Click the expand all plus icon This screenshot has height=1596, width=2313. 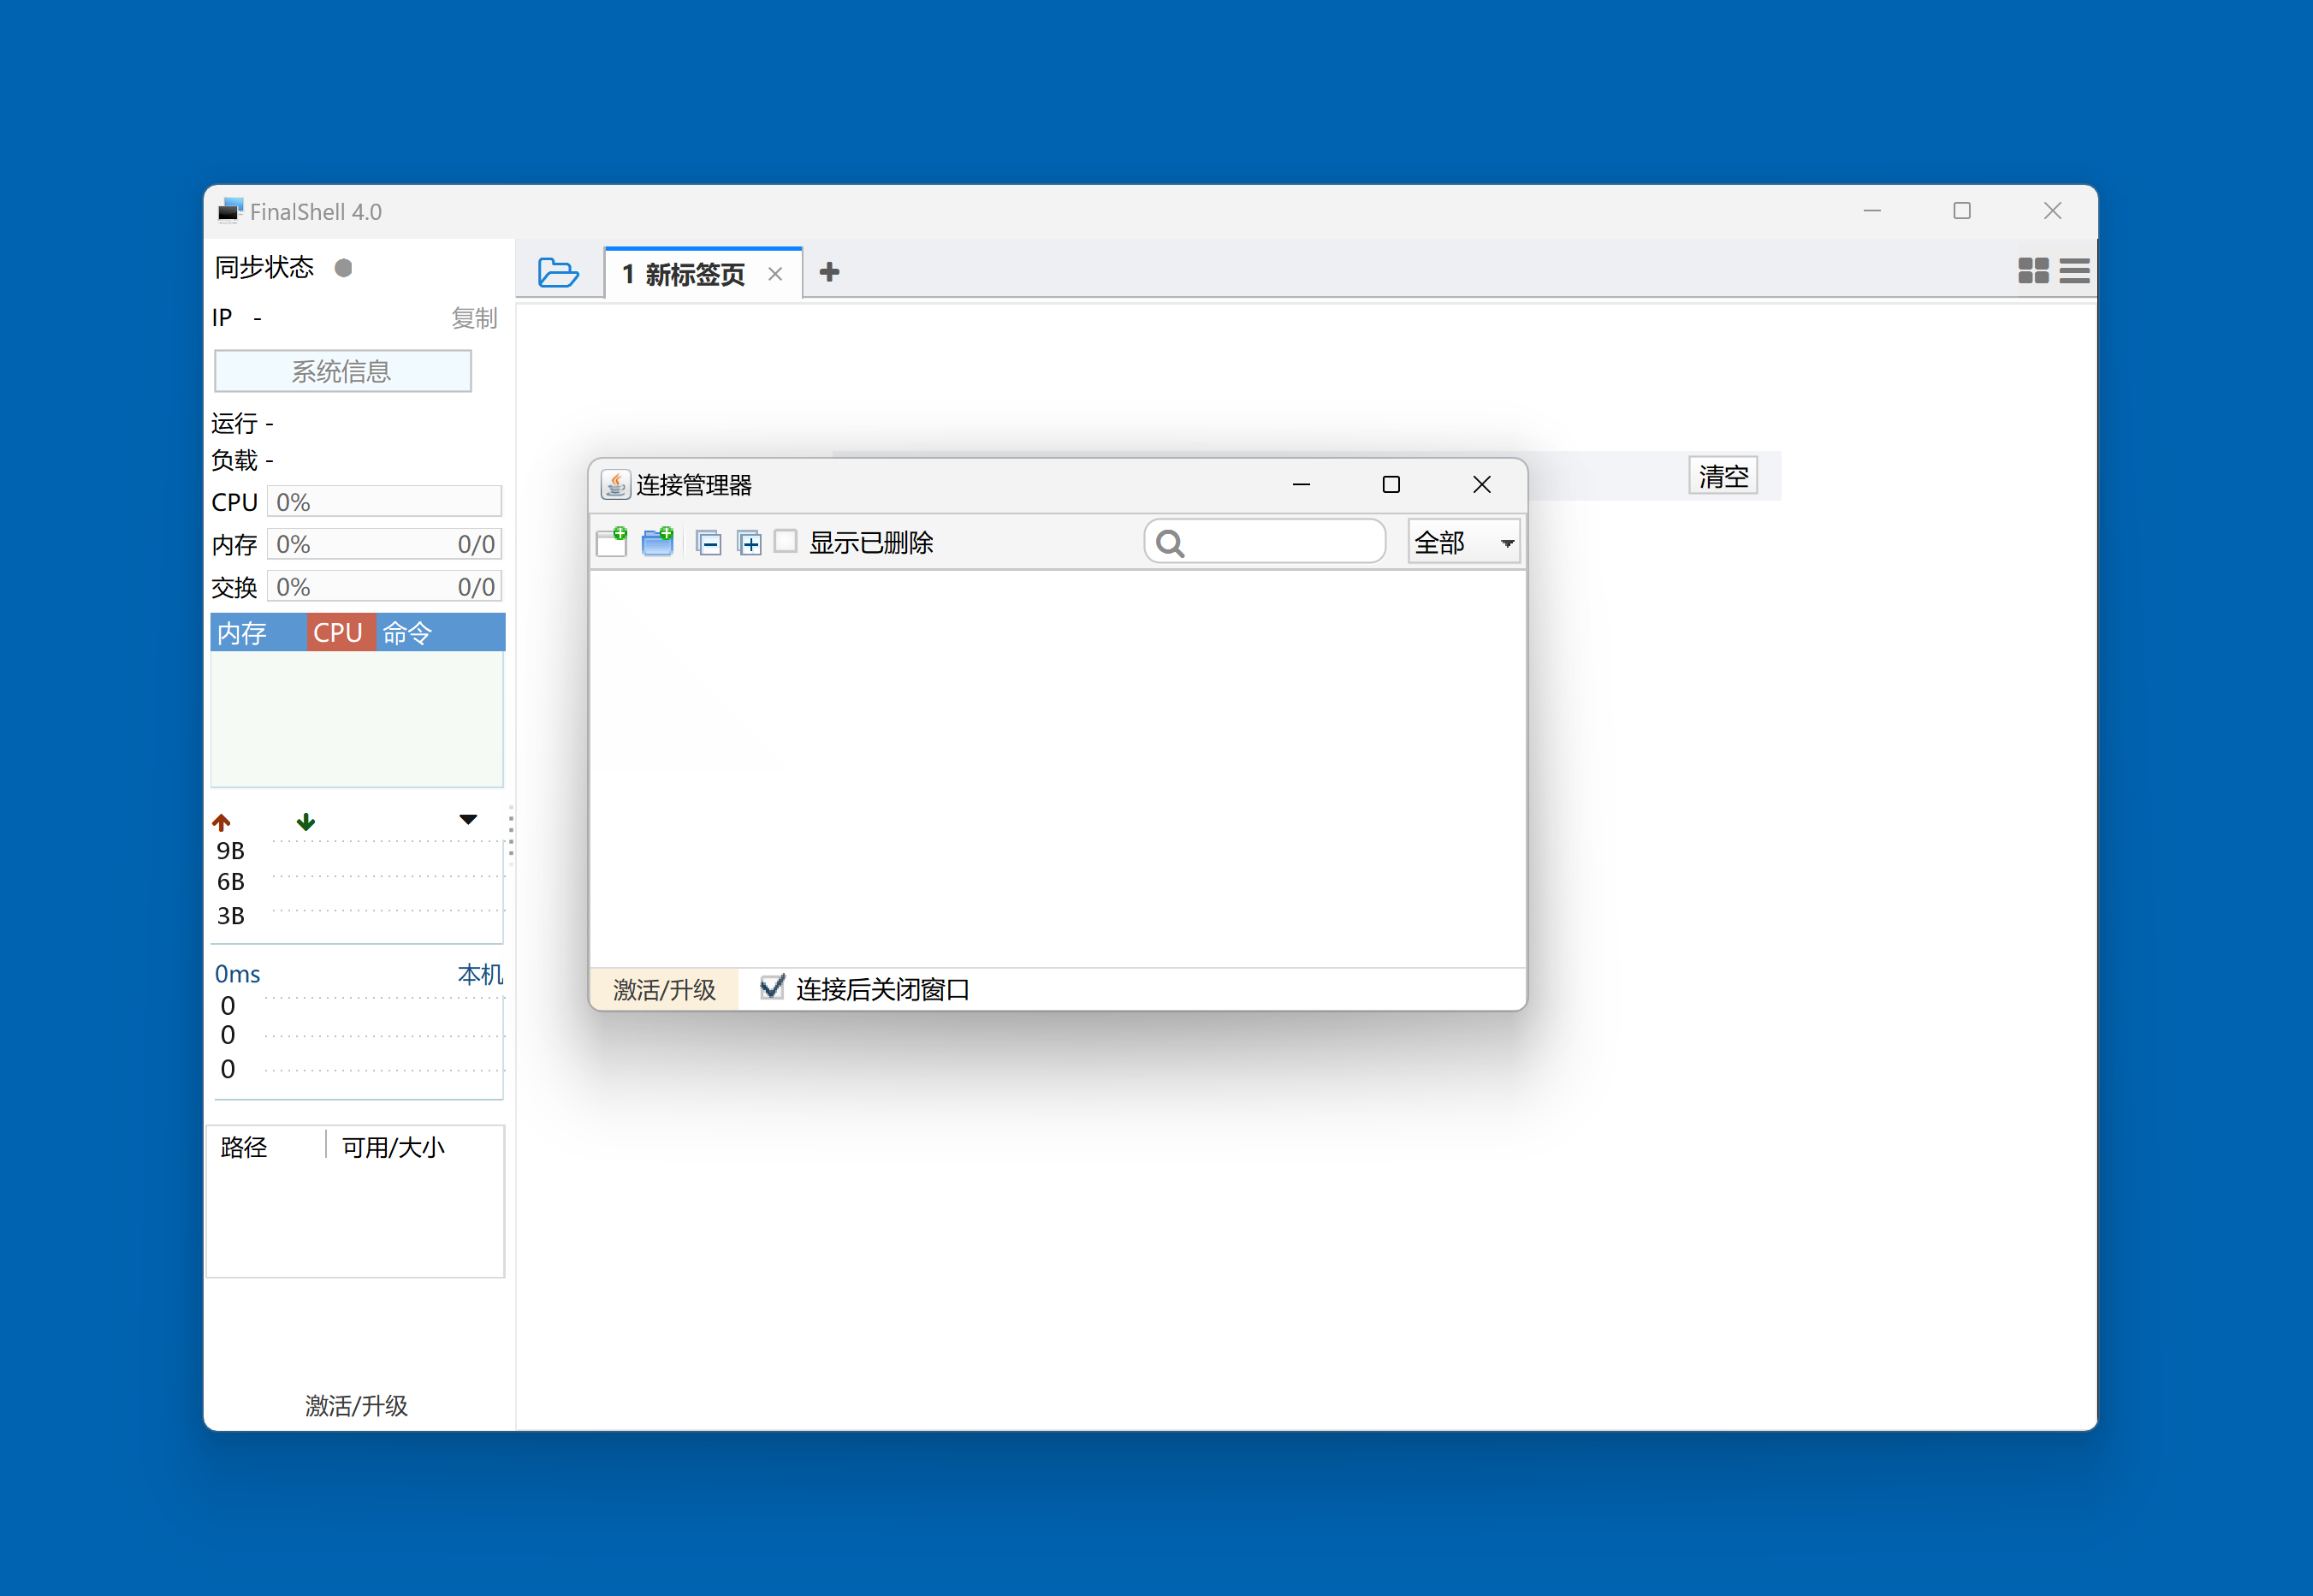749,543
